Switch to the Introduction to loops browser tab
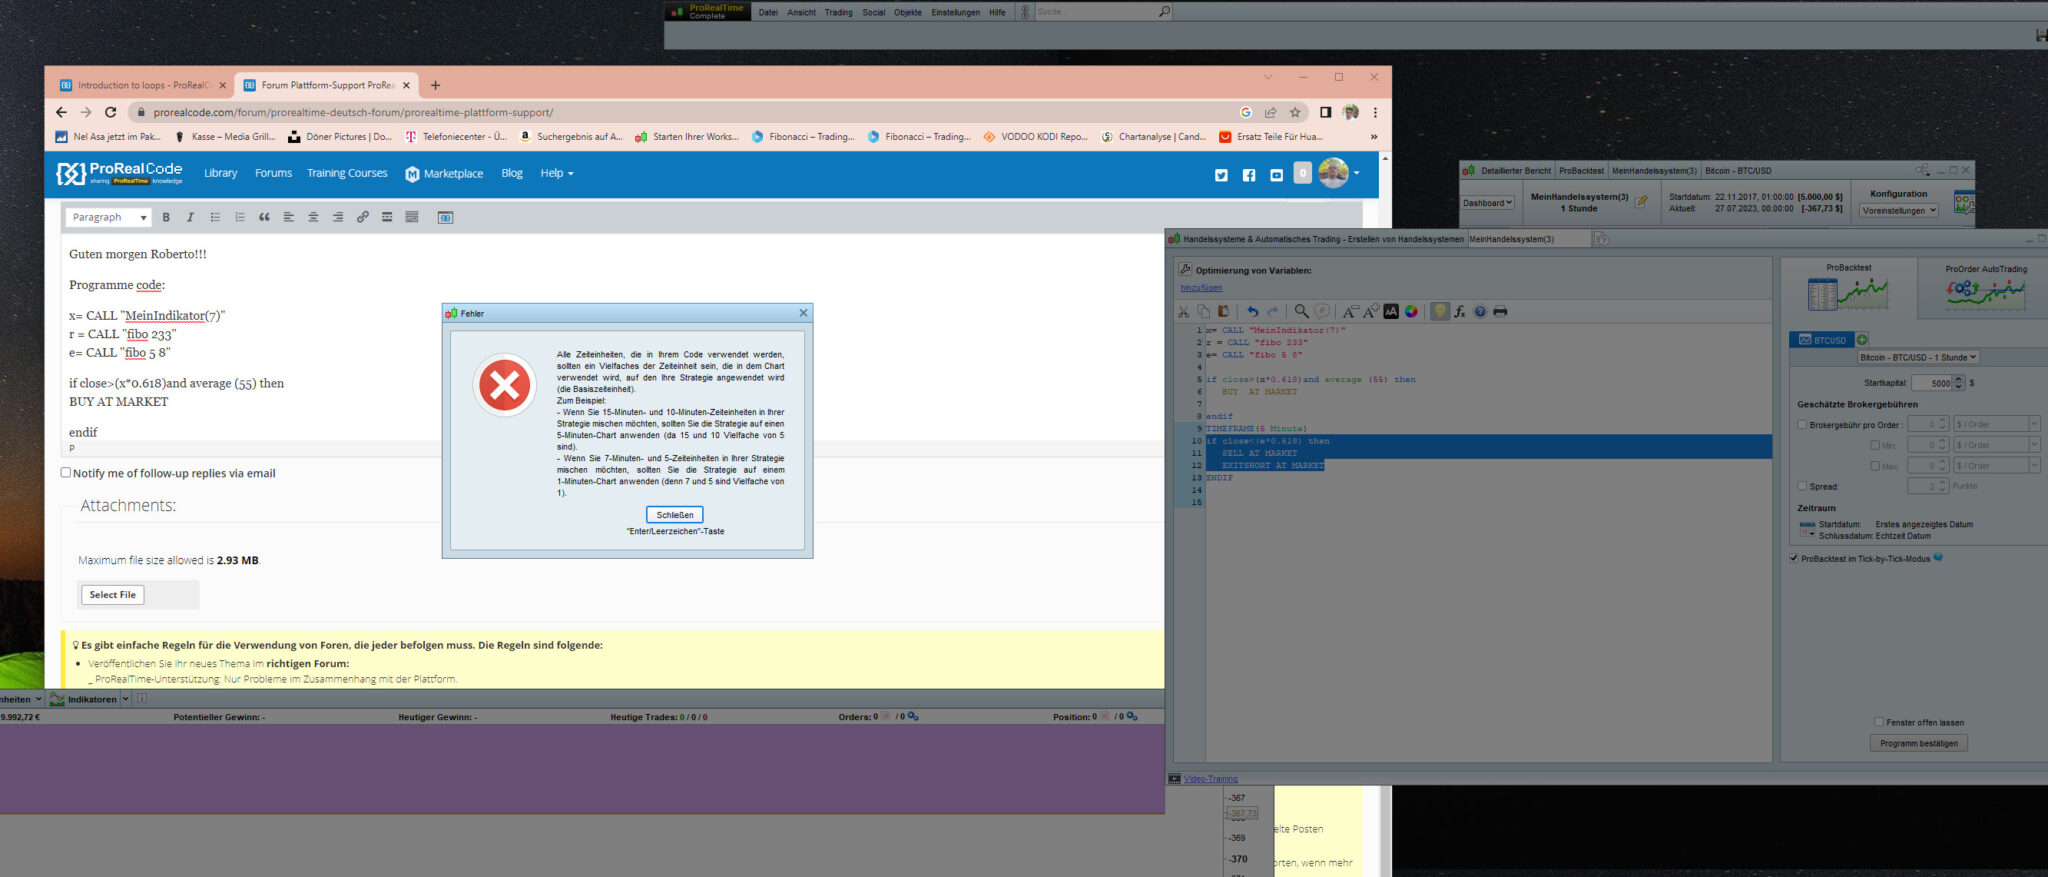 pyautogui.click(x=143, y=85)
